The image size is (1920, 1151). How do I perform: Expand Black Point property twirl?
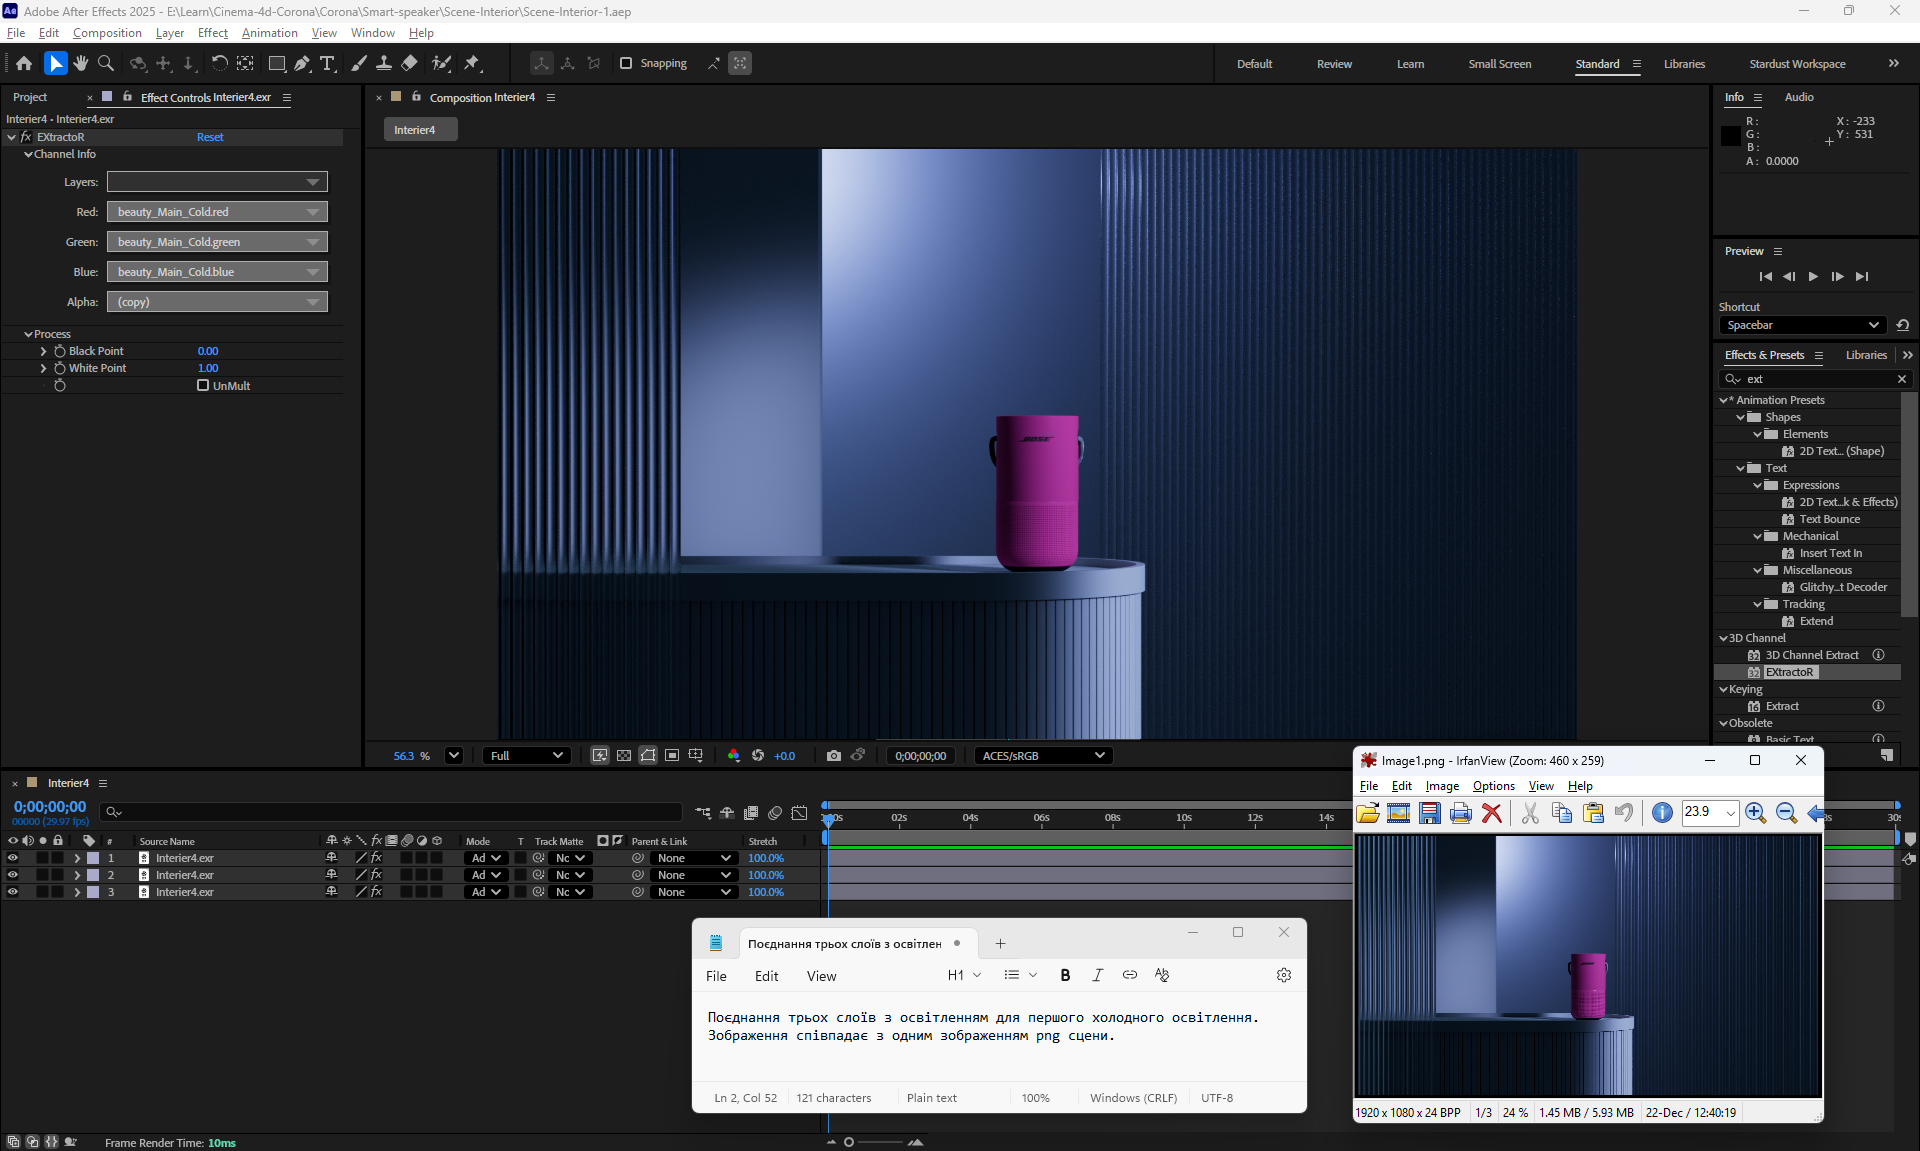tap(43, 351)
